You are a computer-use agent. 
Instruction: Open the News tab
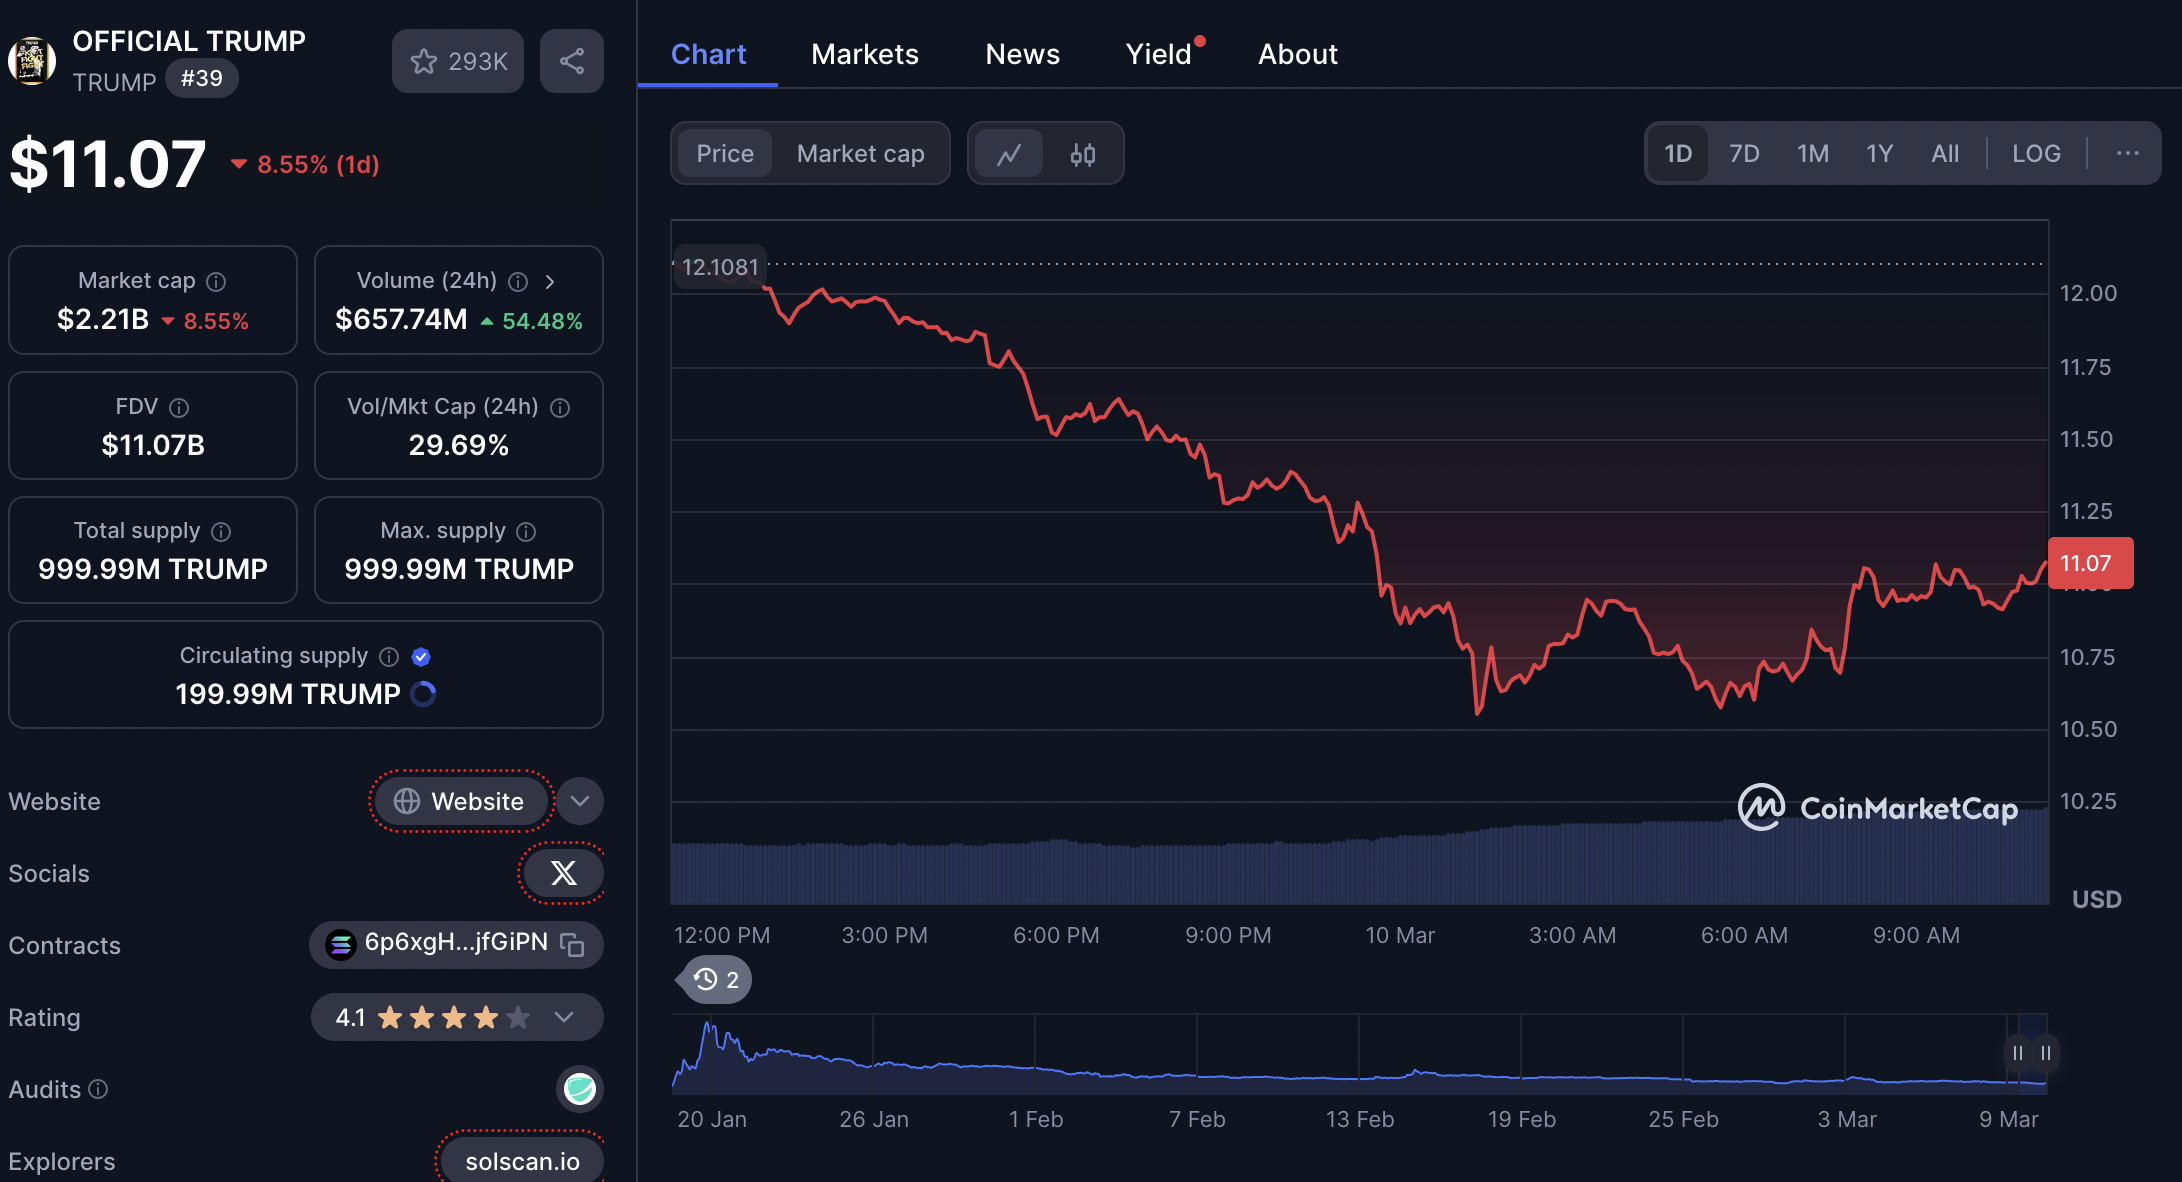(x=1022, y=54)
